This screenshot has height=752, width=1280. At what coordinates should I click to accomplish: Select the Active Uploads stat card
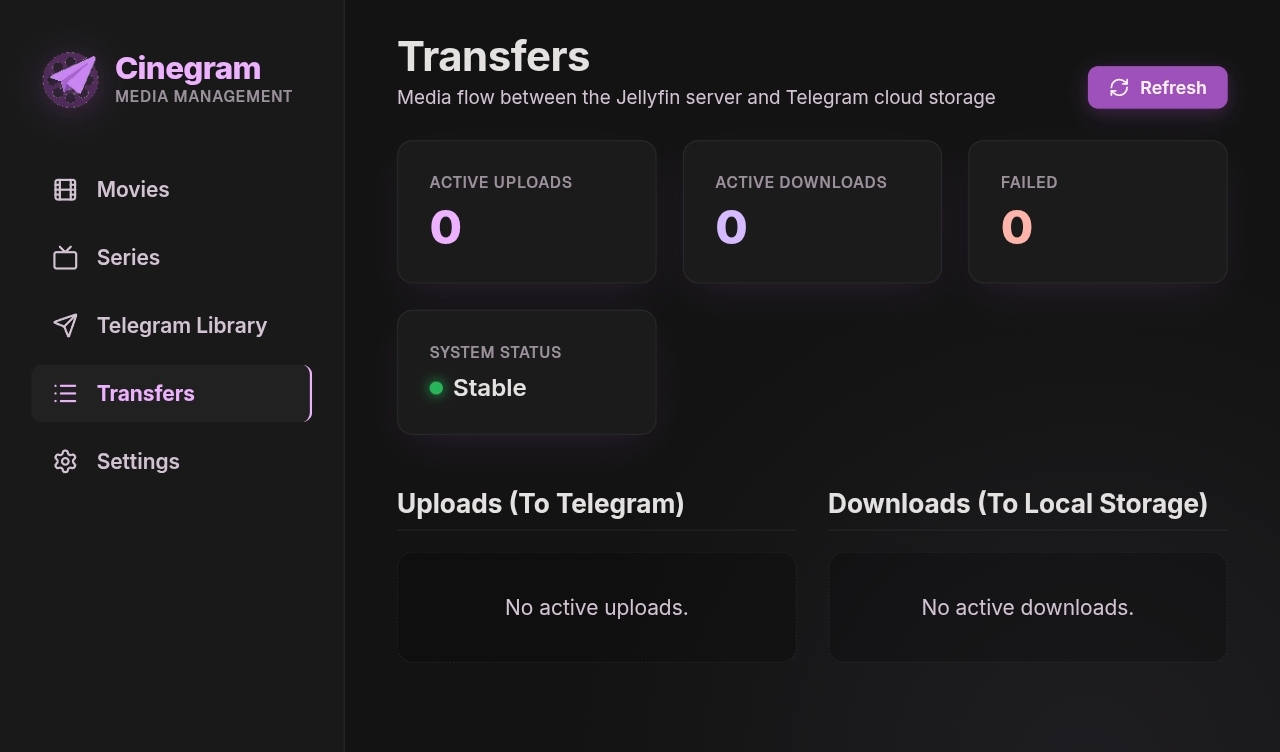click(x=527, y=212)
